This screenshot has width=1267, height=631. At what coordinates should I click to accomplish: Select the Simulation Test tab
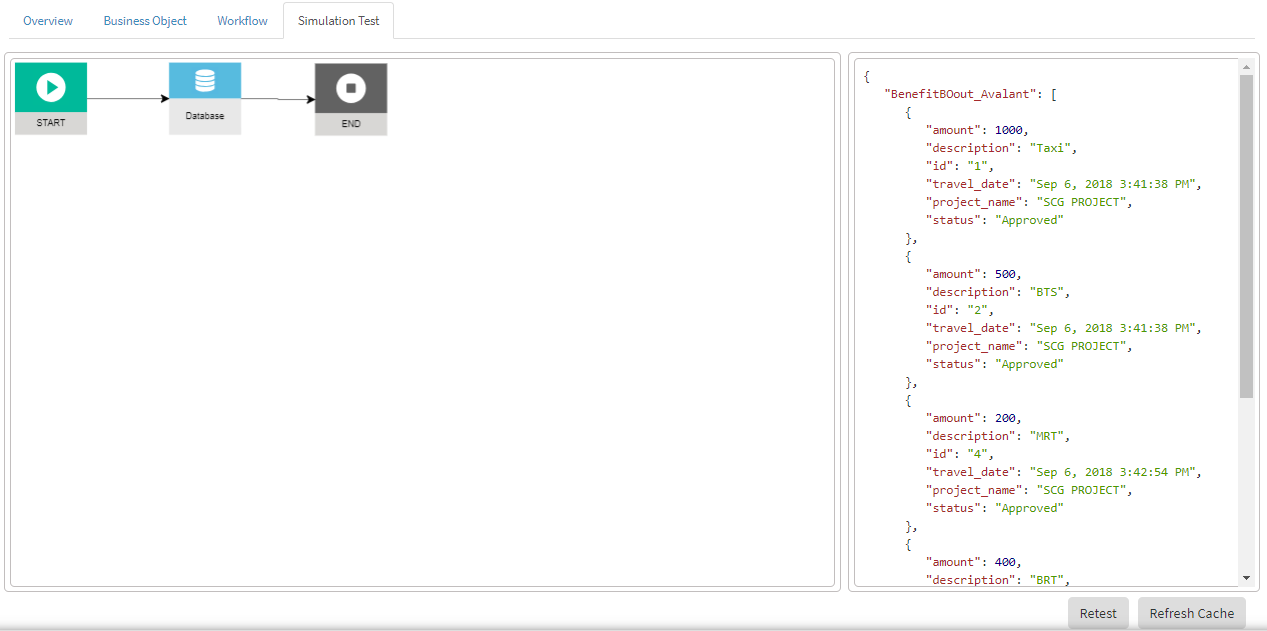[339, 21]
